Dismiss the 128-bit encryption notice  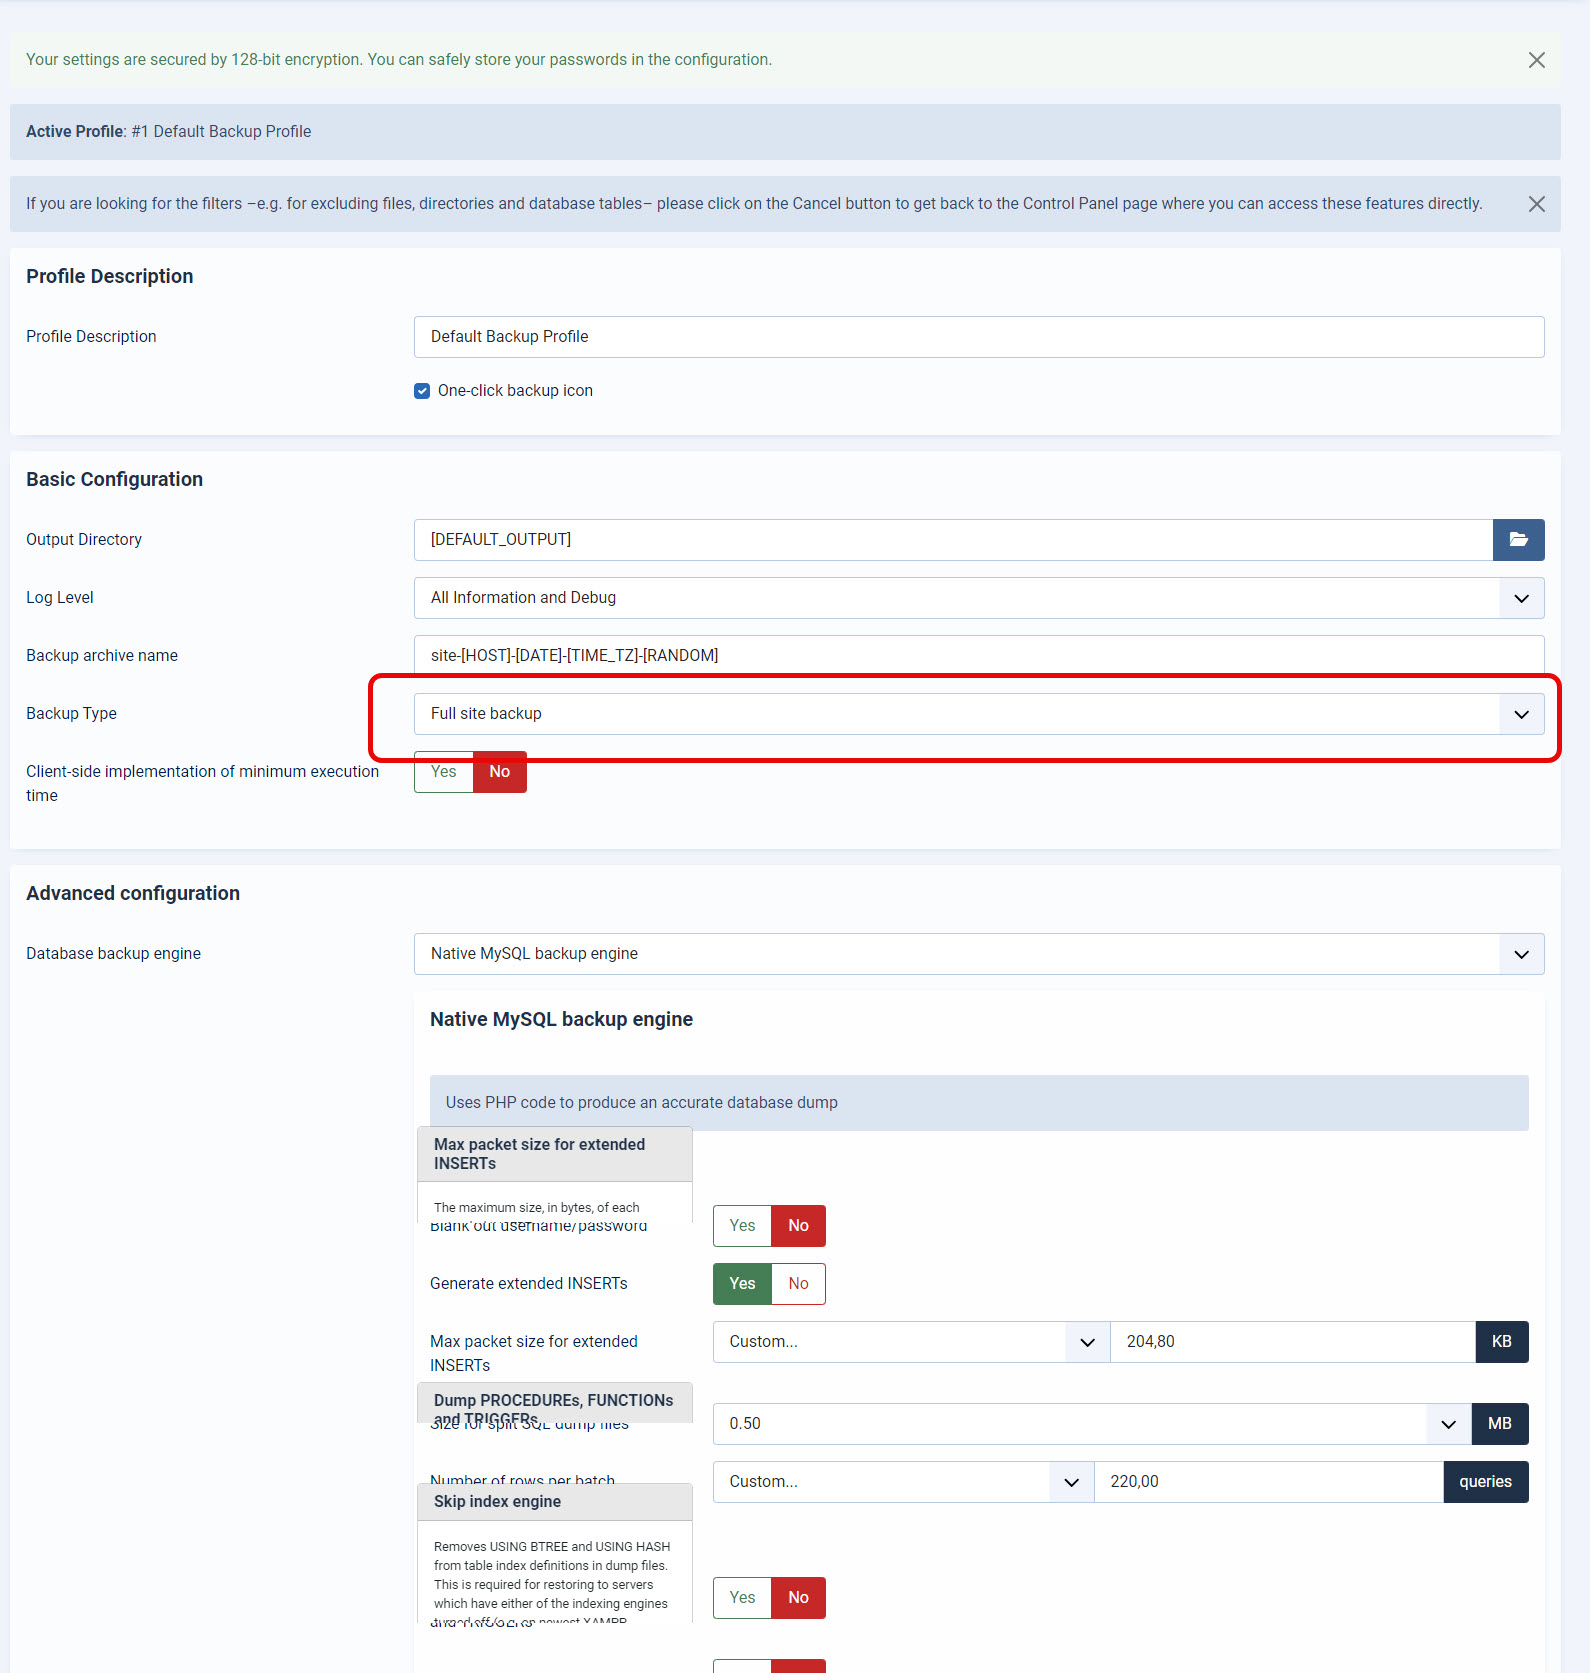[x=1537, y=60]
